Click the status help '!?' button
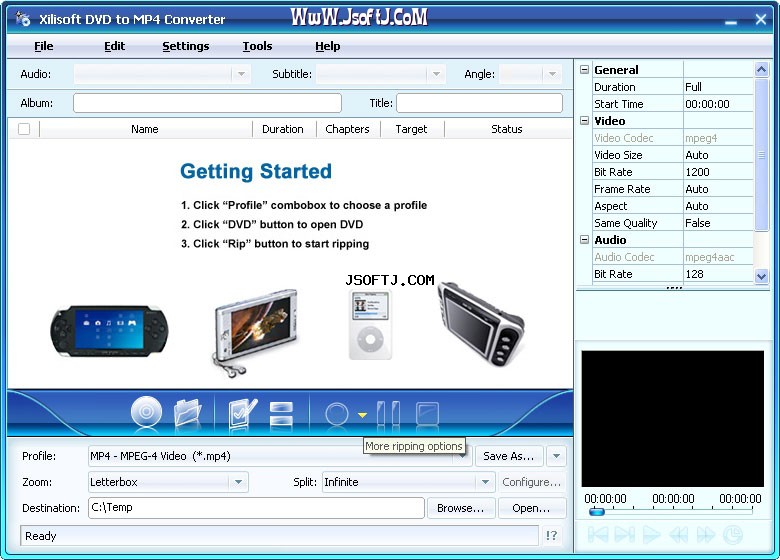The image size is (780, 560). coord(552,536)
